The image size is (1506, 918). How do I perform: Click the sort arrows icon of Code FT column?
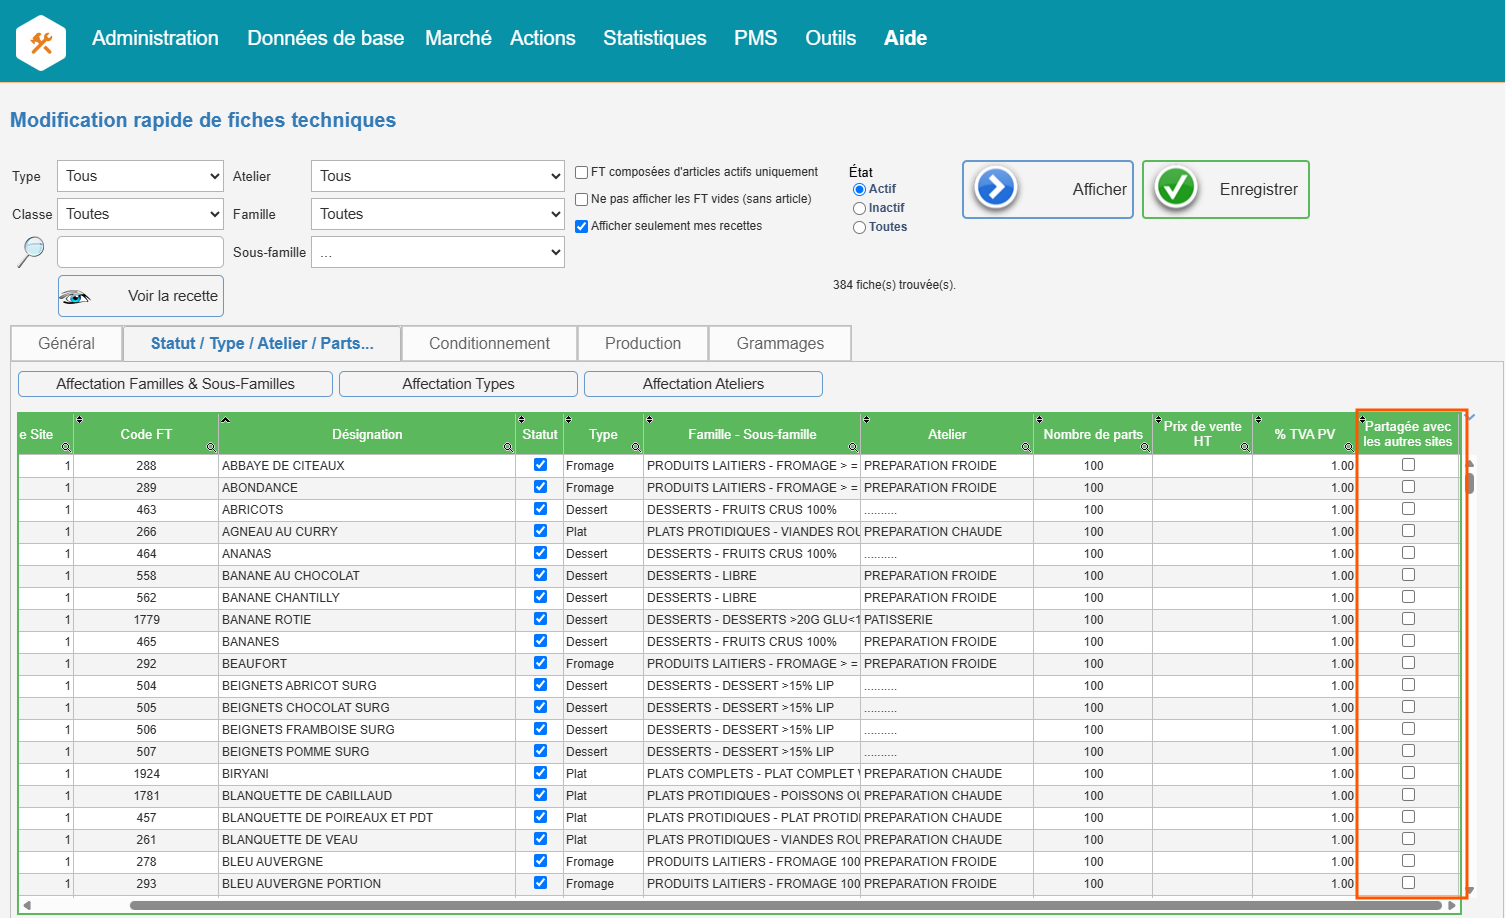click(79, 420)
